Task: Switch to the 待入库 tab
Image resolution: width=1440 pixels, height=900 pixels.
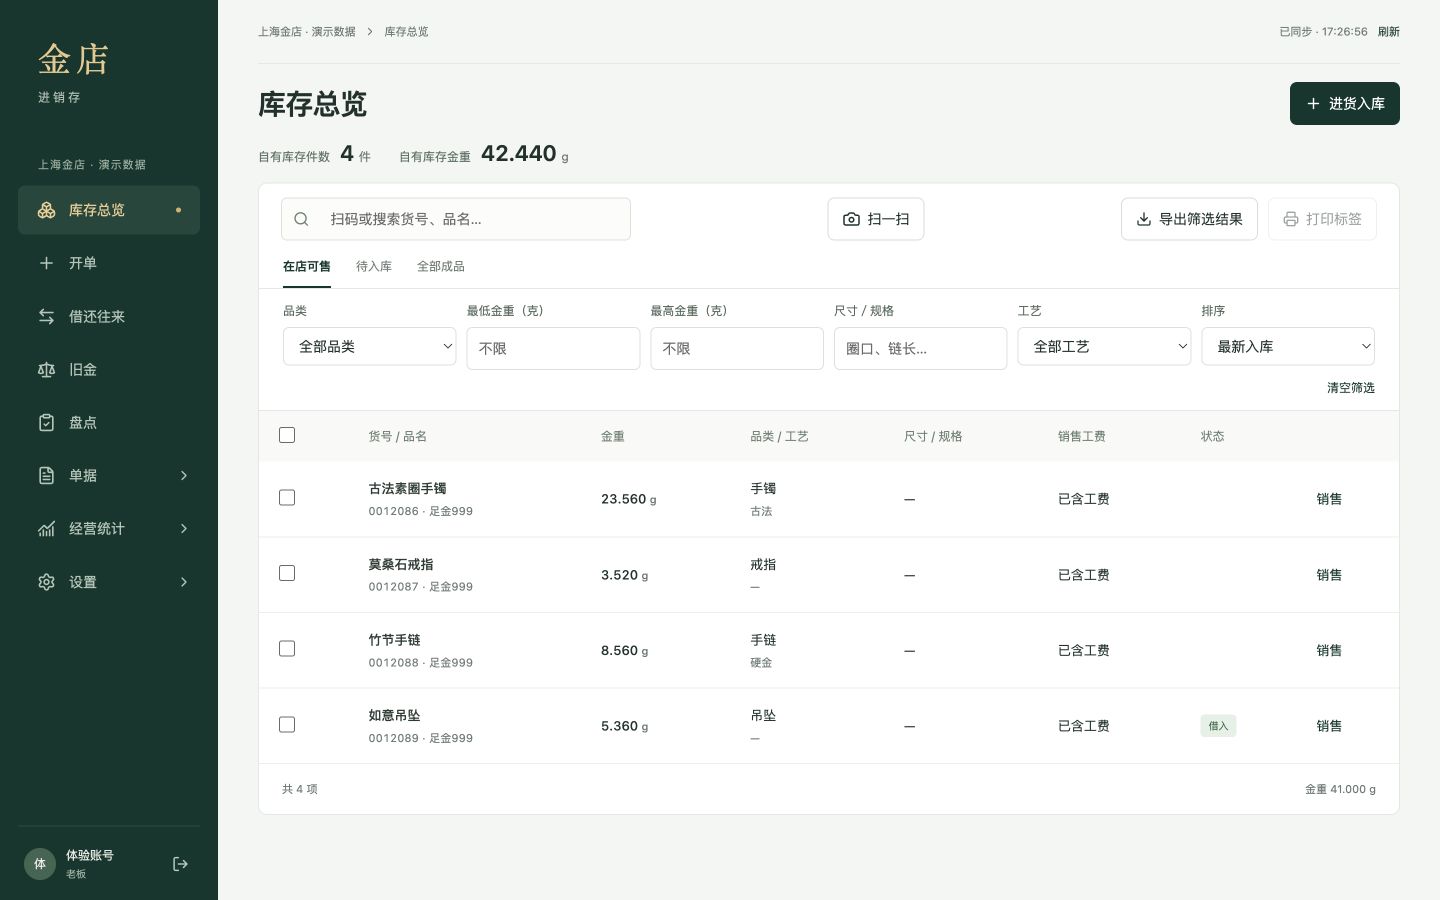Action: point(374,267)
